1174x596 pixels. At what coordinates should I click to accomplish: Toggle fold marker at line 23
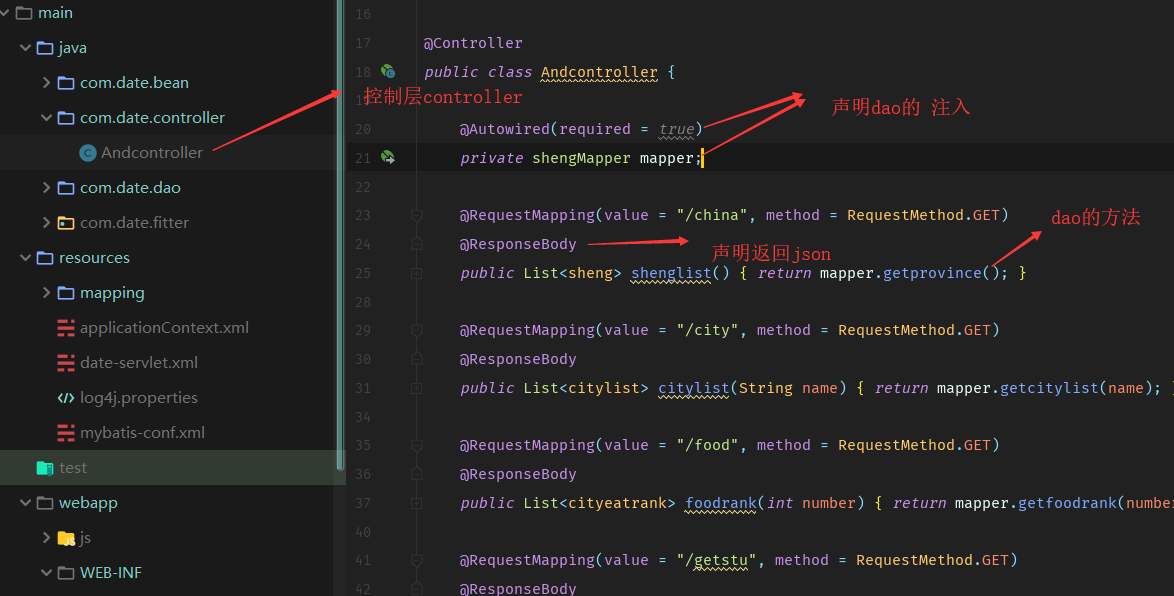[x=417, y=216]
